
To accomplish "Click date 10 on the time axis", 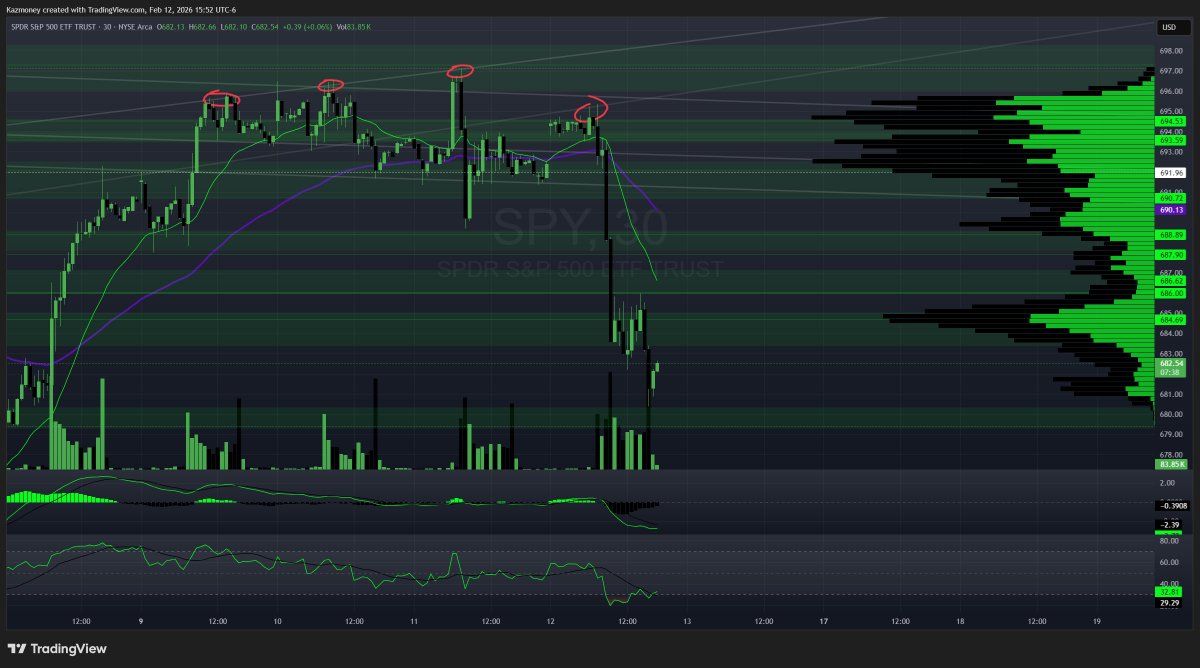I will tap(277, 621).
